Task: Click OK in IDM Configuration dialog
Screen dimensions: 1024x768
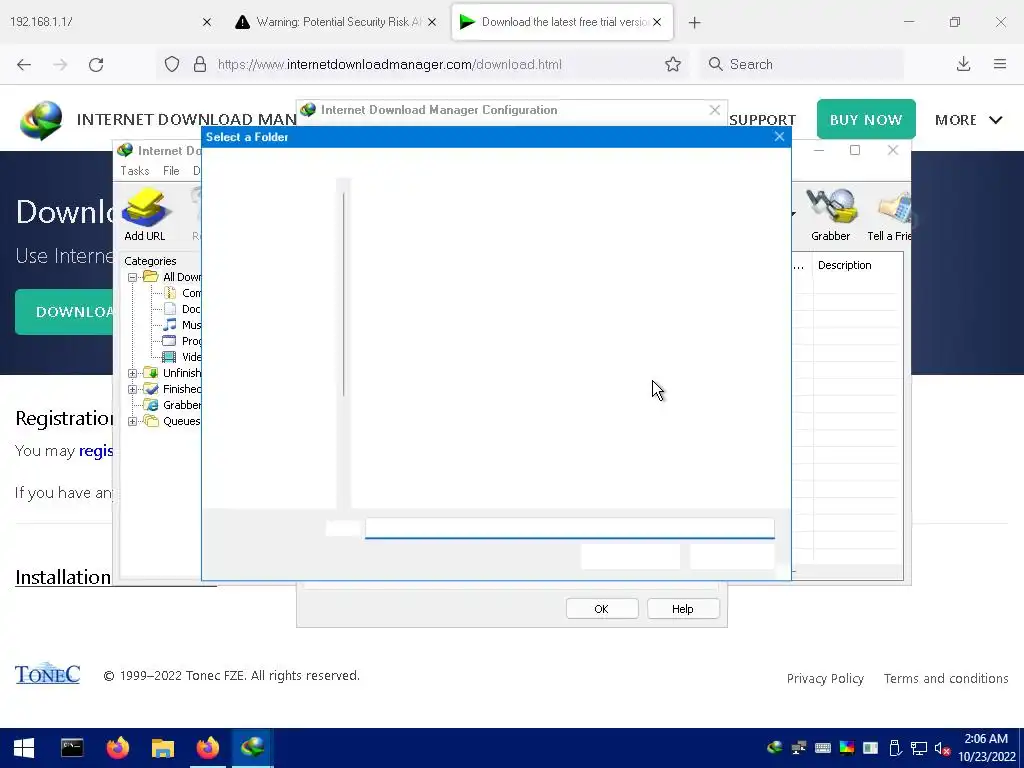Action: 601,609
